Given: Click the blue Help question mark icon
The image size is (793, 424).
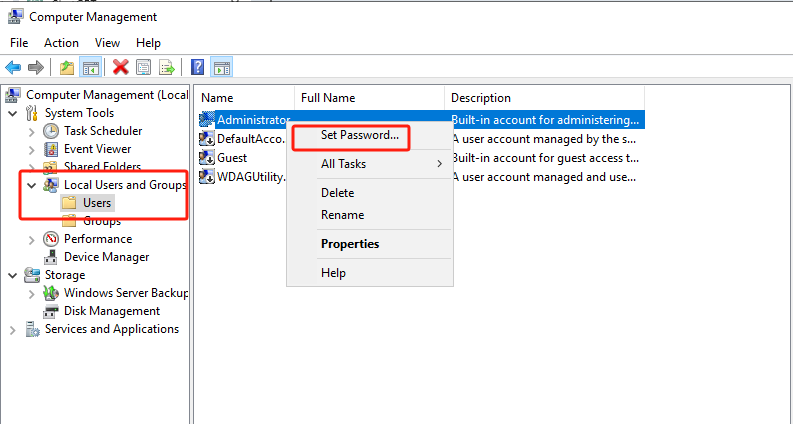Looking at the screenshot, I should pos(198,67).
